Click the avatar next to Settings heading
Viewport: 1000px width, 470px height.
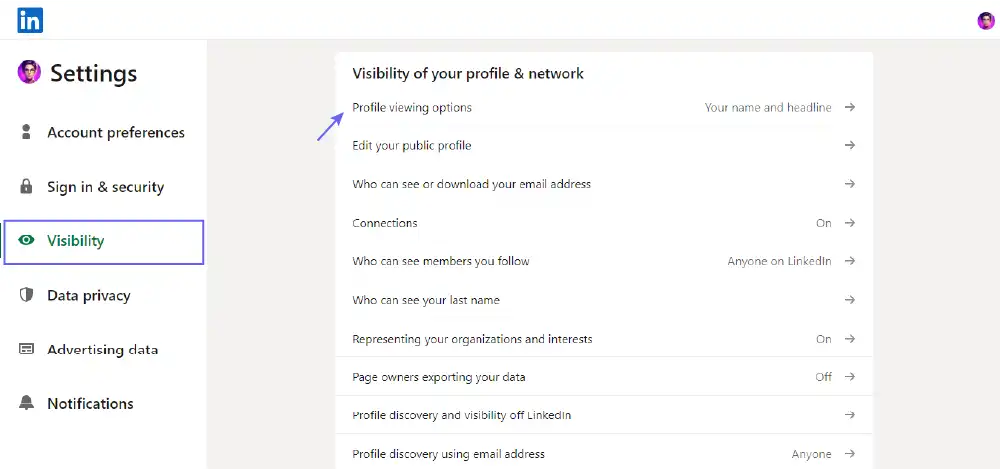click(x=29, y=72)
